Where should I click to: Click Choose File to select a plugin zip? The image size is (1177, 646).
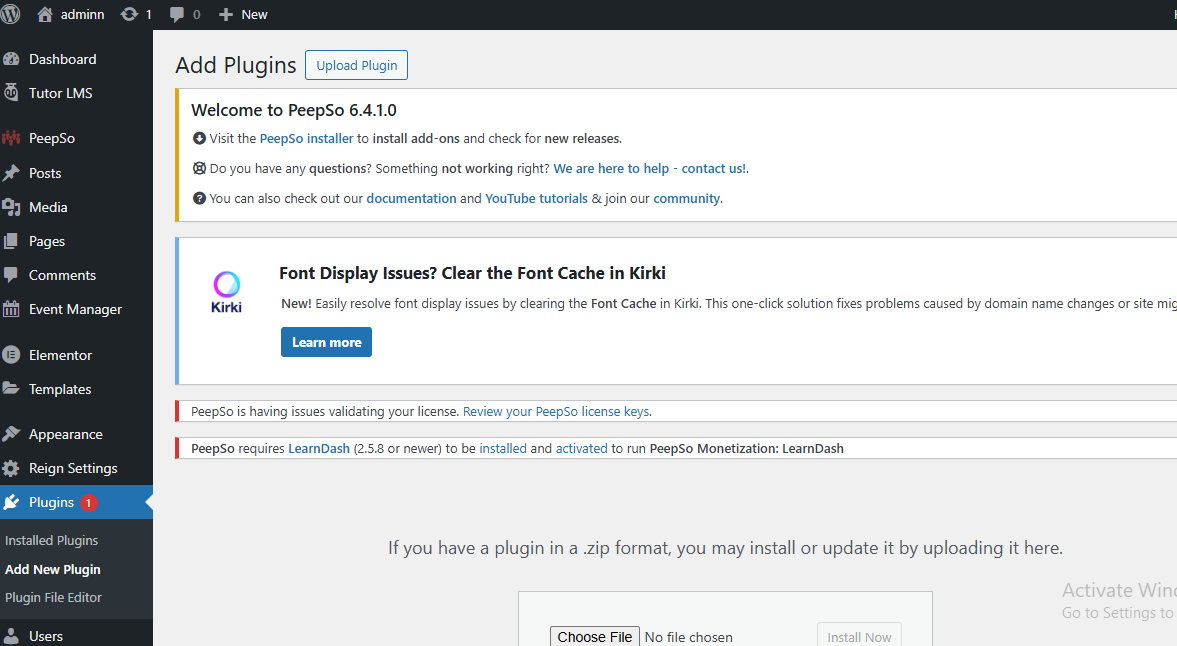[594, 636]
